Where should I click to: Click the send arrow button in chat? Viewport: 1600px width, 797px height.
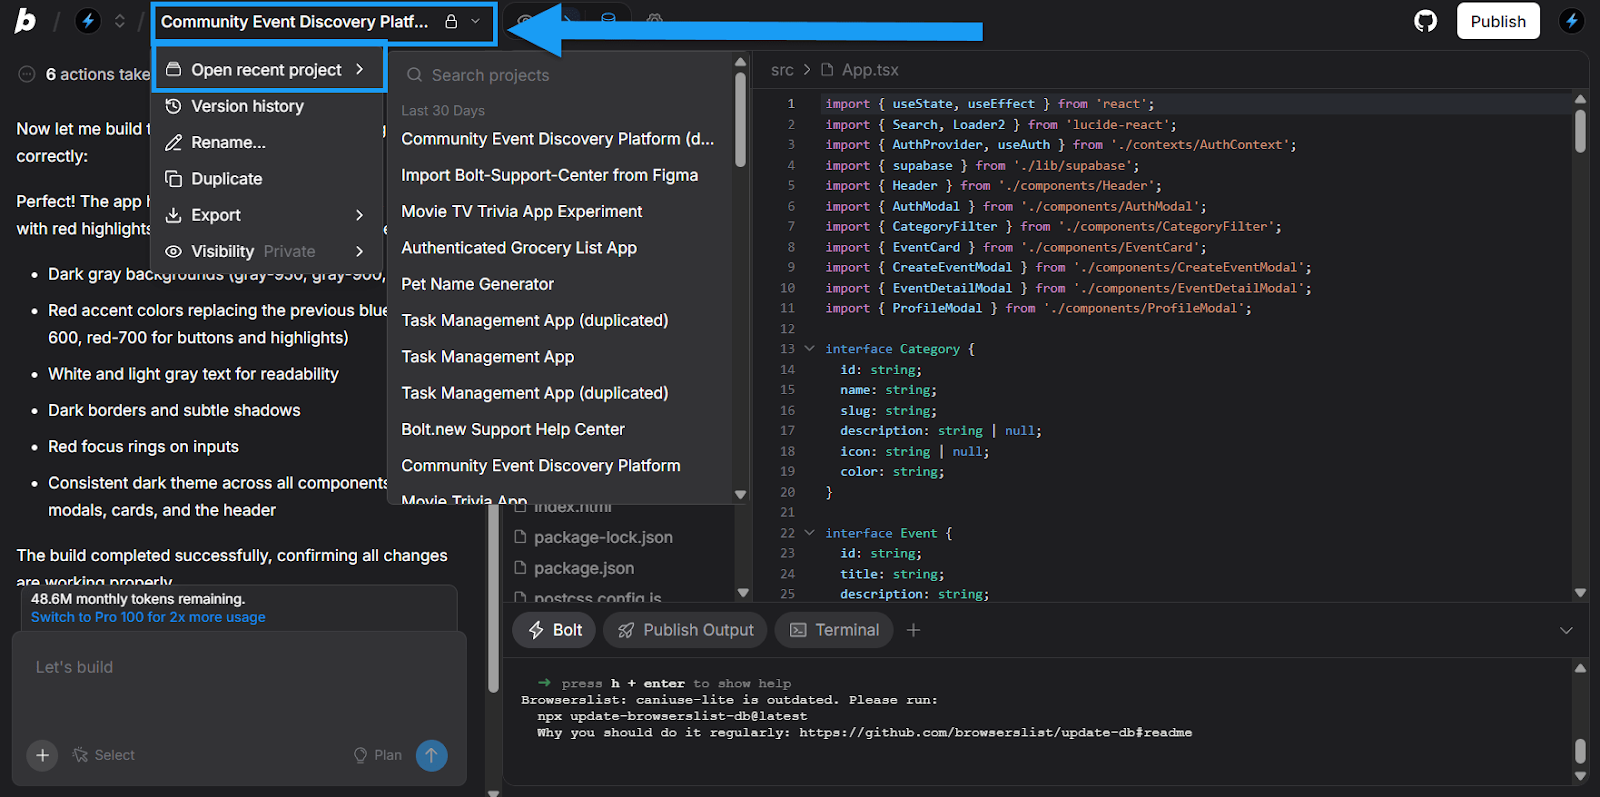point(431,755)
